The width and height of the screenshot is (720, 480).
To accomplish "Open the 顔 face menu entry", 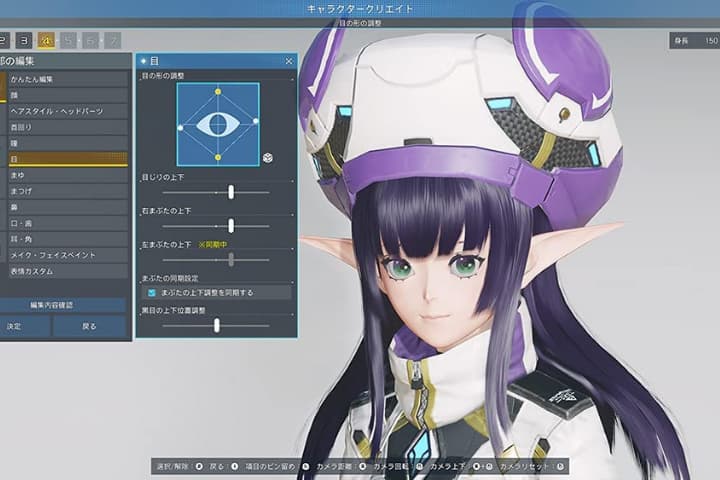I will (68, 95).
